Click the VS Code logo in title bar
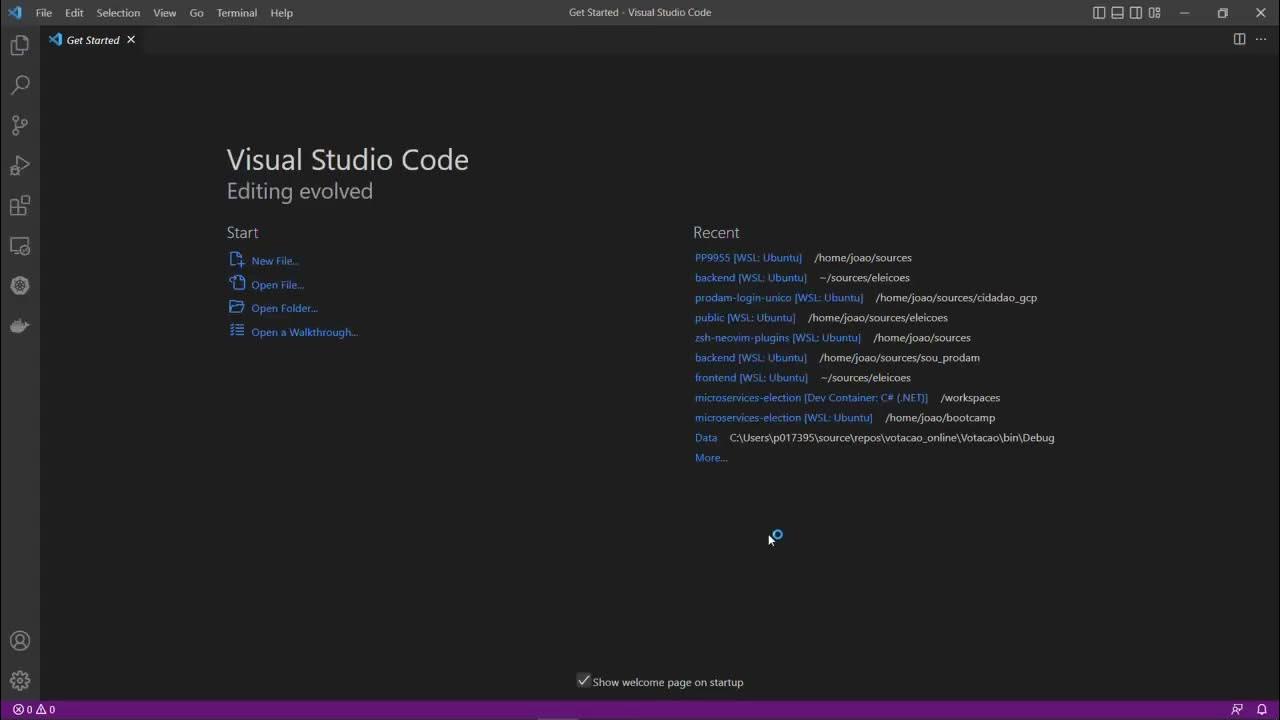This screenshot has width=1280, height=720. (14, 13)
